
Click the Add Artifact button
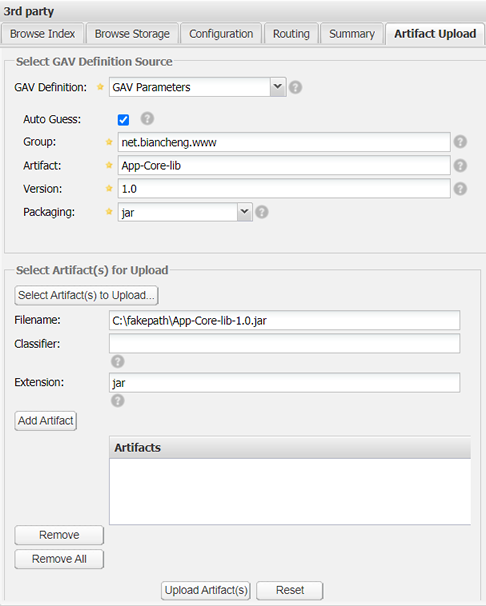(x=46, y=420)
